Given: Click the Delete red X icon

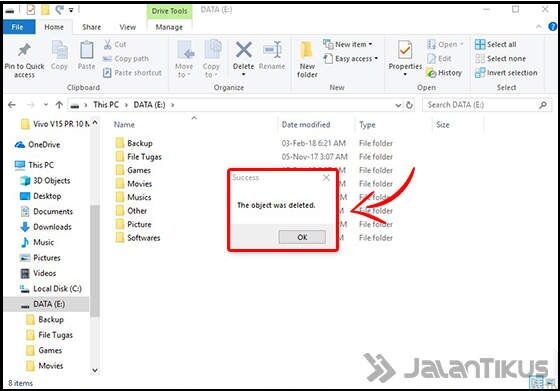Looking at the screenshot, I should 244,50.
